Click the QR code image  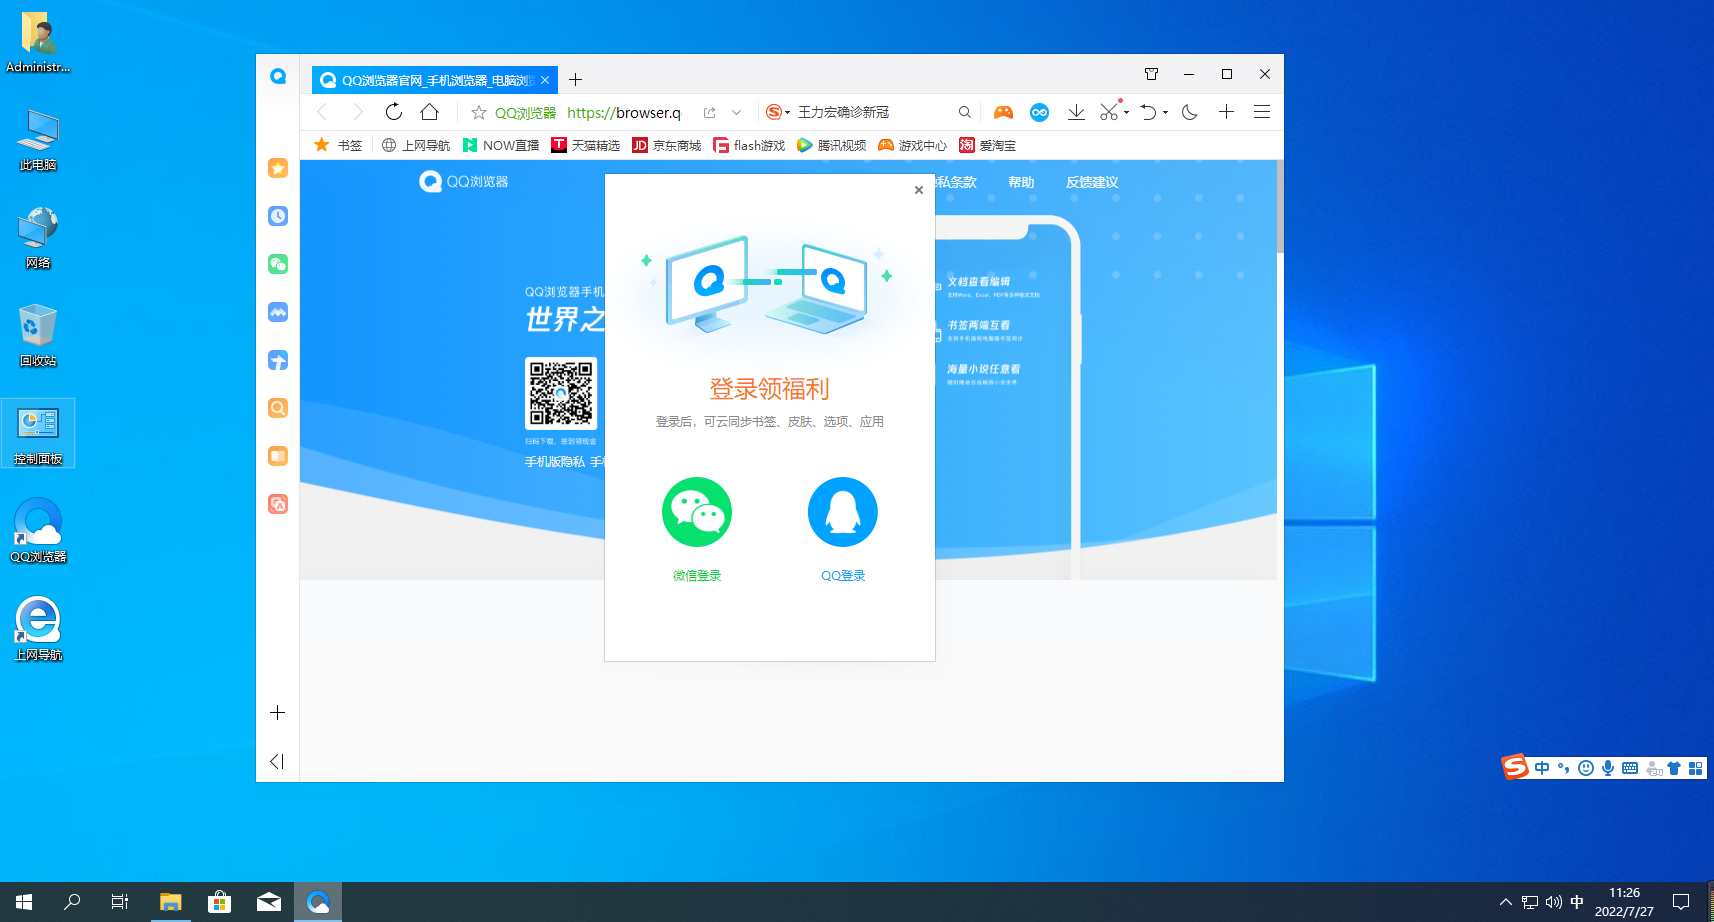561,394
